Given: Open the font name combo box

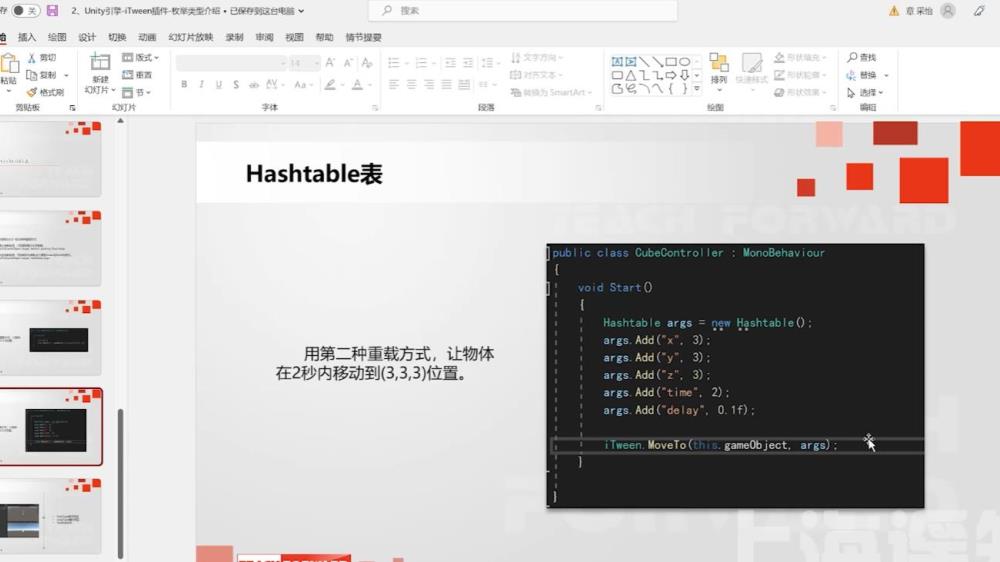Looking at the screenshot, I should coord(232,63).
